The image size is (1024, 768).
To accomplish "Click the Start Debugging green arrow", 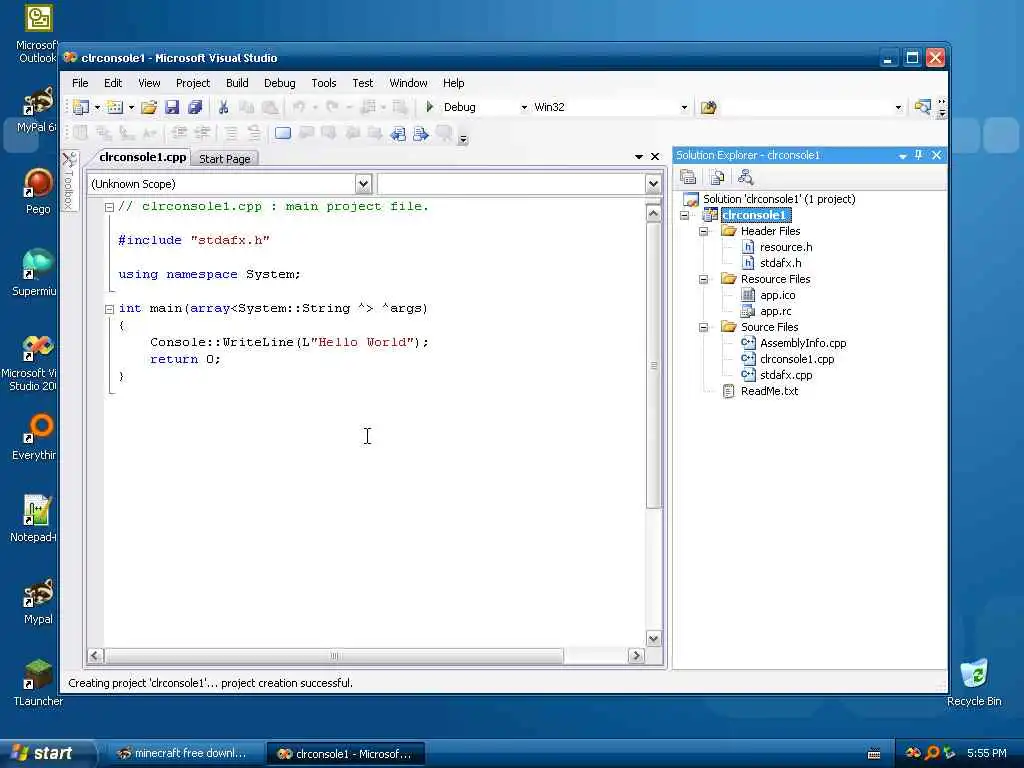I will coord(429,106).
